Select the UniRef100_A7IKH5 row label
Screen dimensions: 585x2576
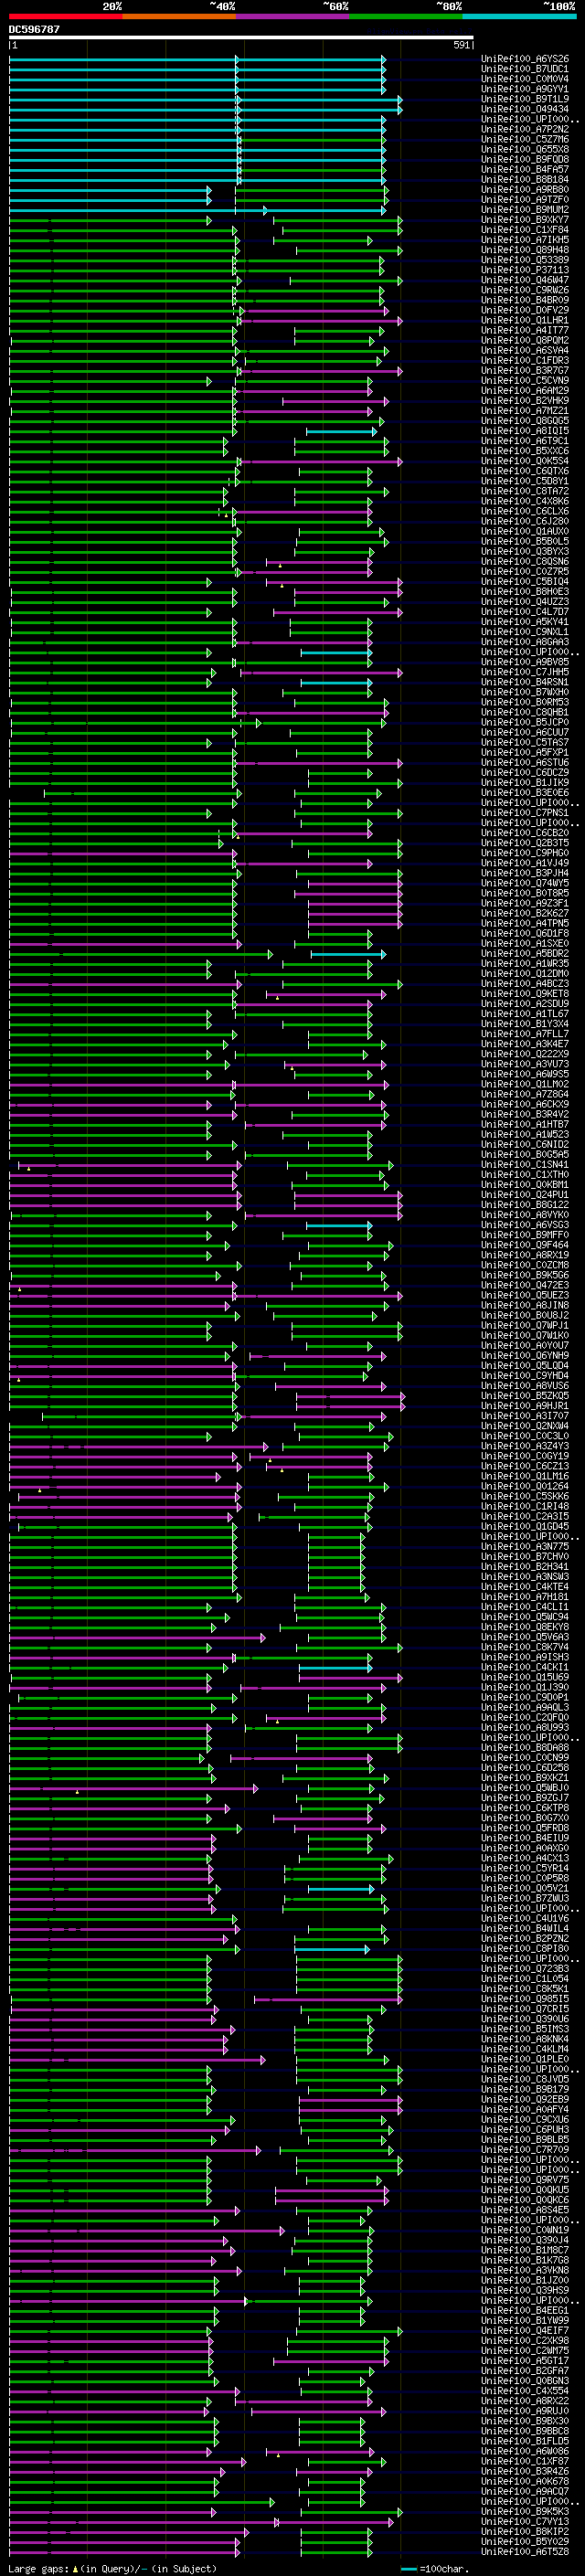(x=525, y=239)
